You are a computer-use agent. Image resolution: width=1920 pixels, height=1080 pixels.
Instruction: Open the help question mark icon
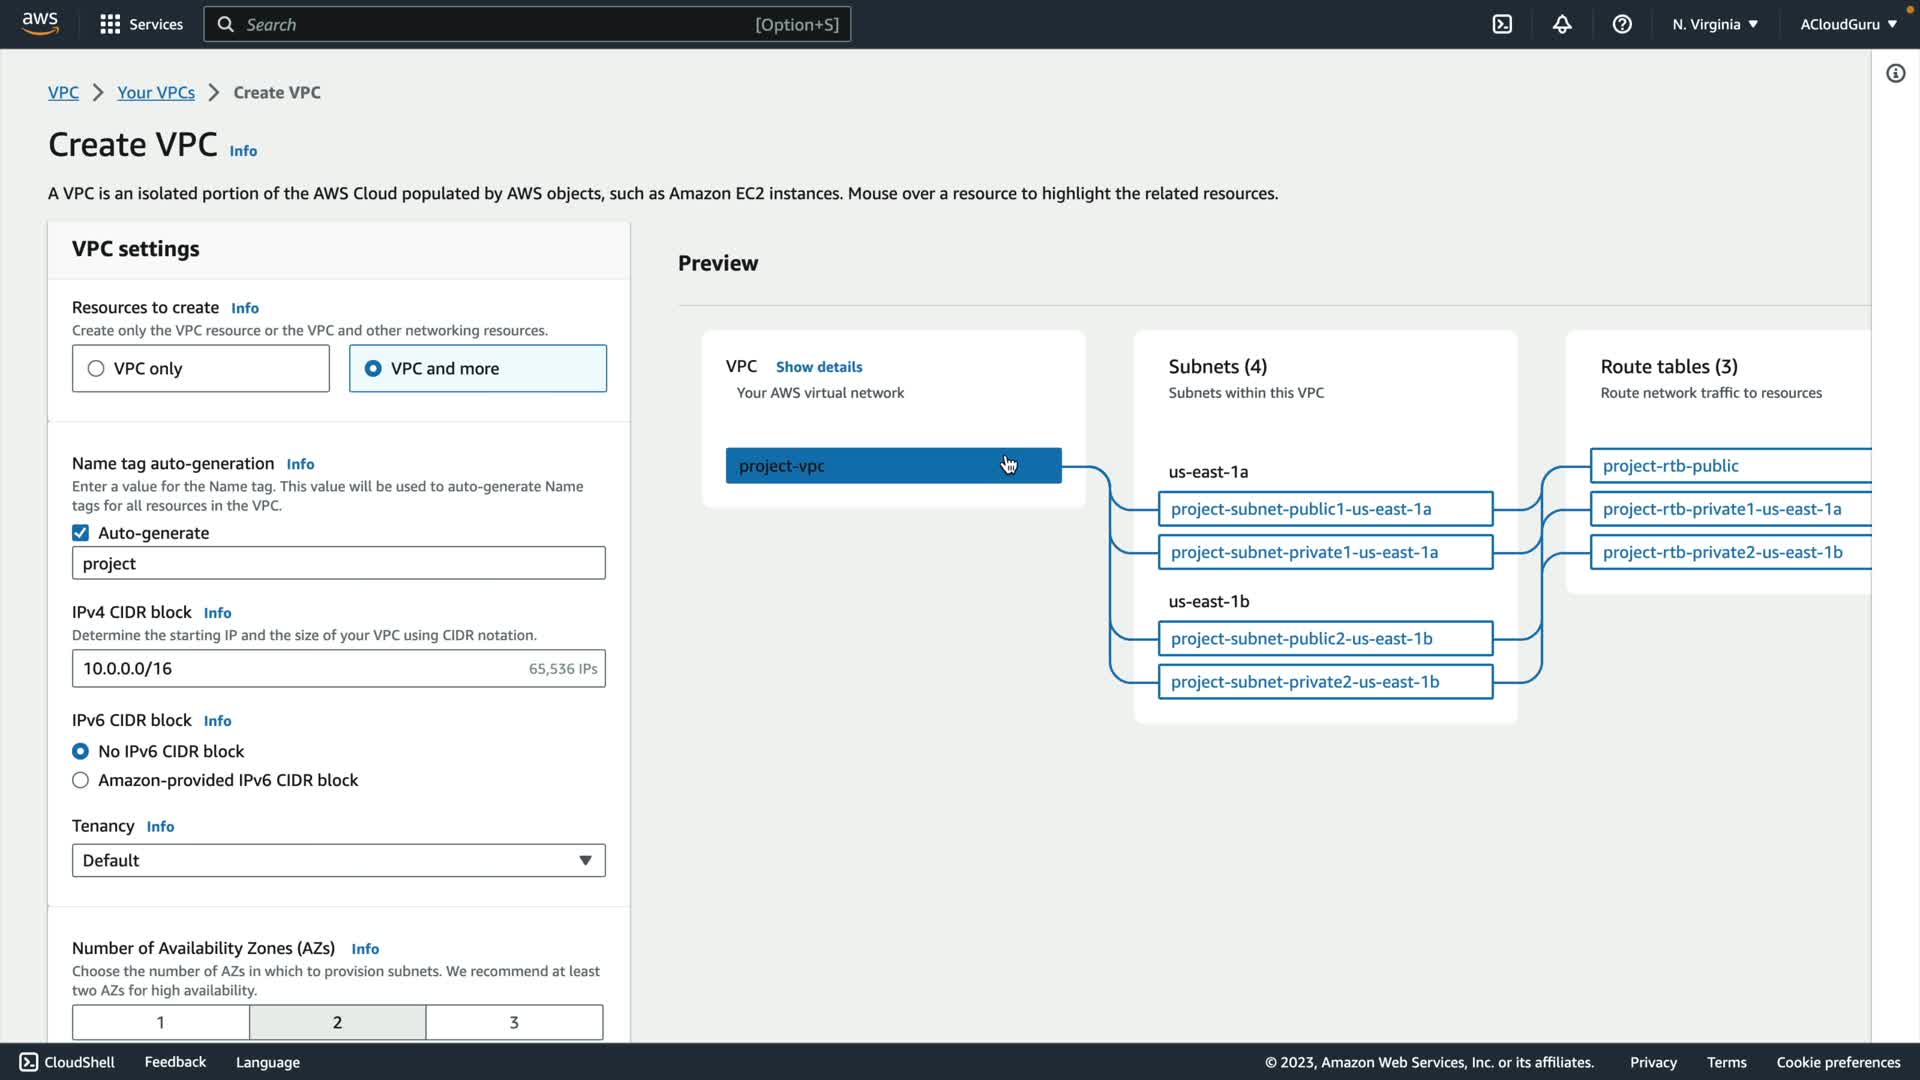coord(1622,24)
